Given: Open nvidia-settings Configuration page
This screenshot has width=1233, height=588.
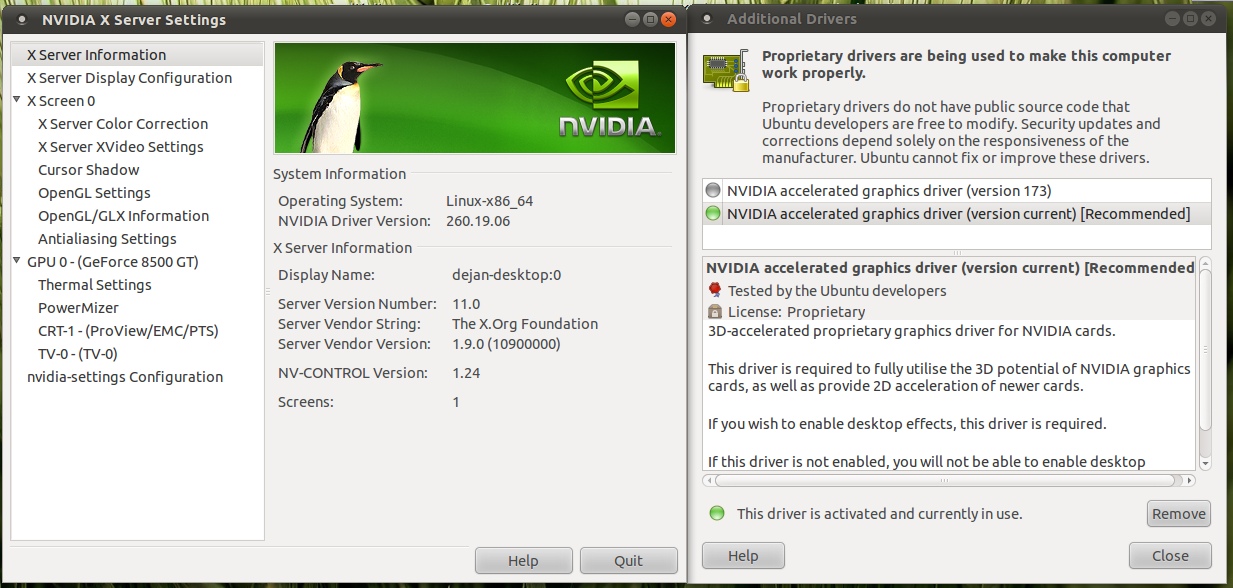Looking at the screenshot, I should pos(125,377).
